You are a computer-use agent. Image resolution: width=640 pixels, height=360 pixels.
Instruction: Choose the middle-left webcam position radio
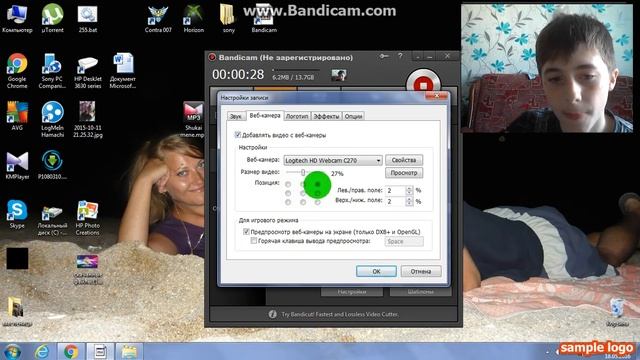[288, 193]
